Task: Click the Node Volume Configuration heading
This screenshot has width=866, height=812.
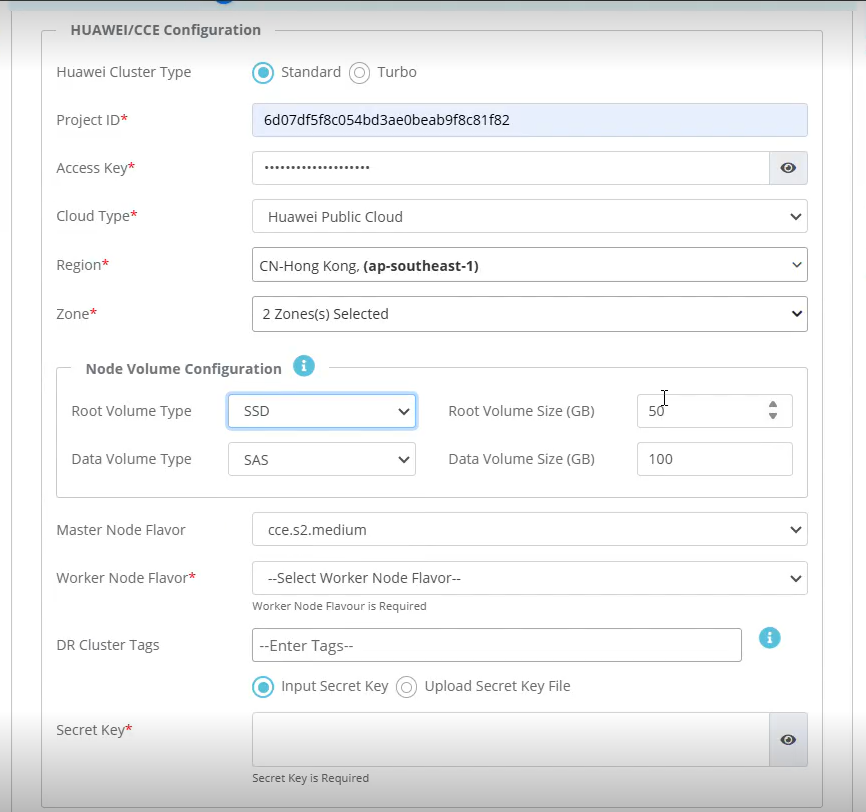Action: [x=184, y=369]
